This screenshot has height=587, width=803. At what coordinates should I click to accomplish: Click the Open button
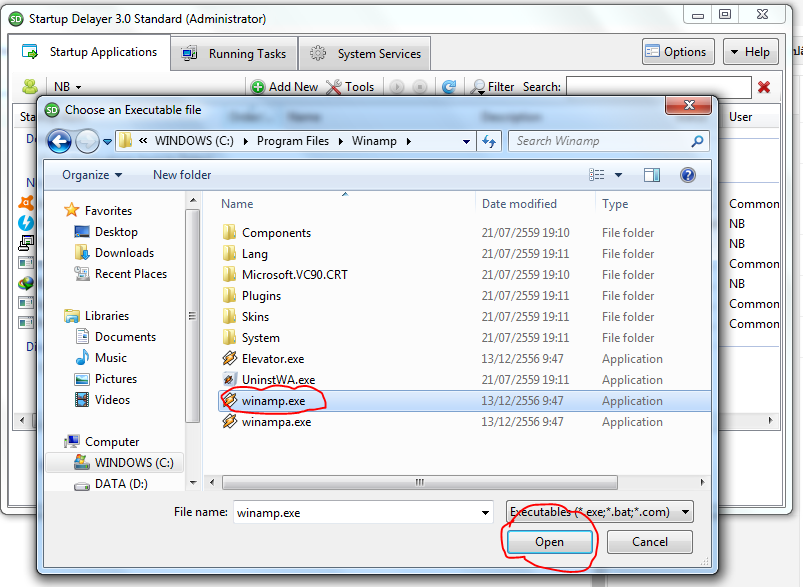550,542
